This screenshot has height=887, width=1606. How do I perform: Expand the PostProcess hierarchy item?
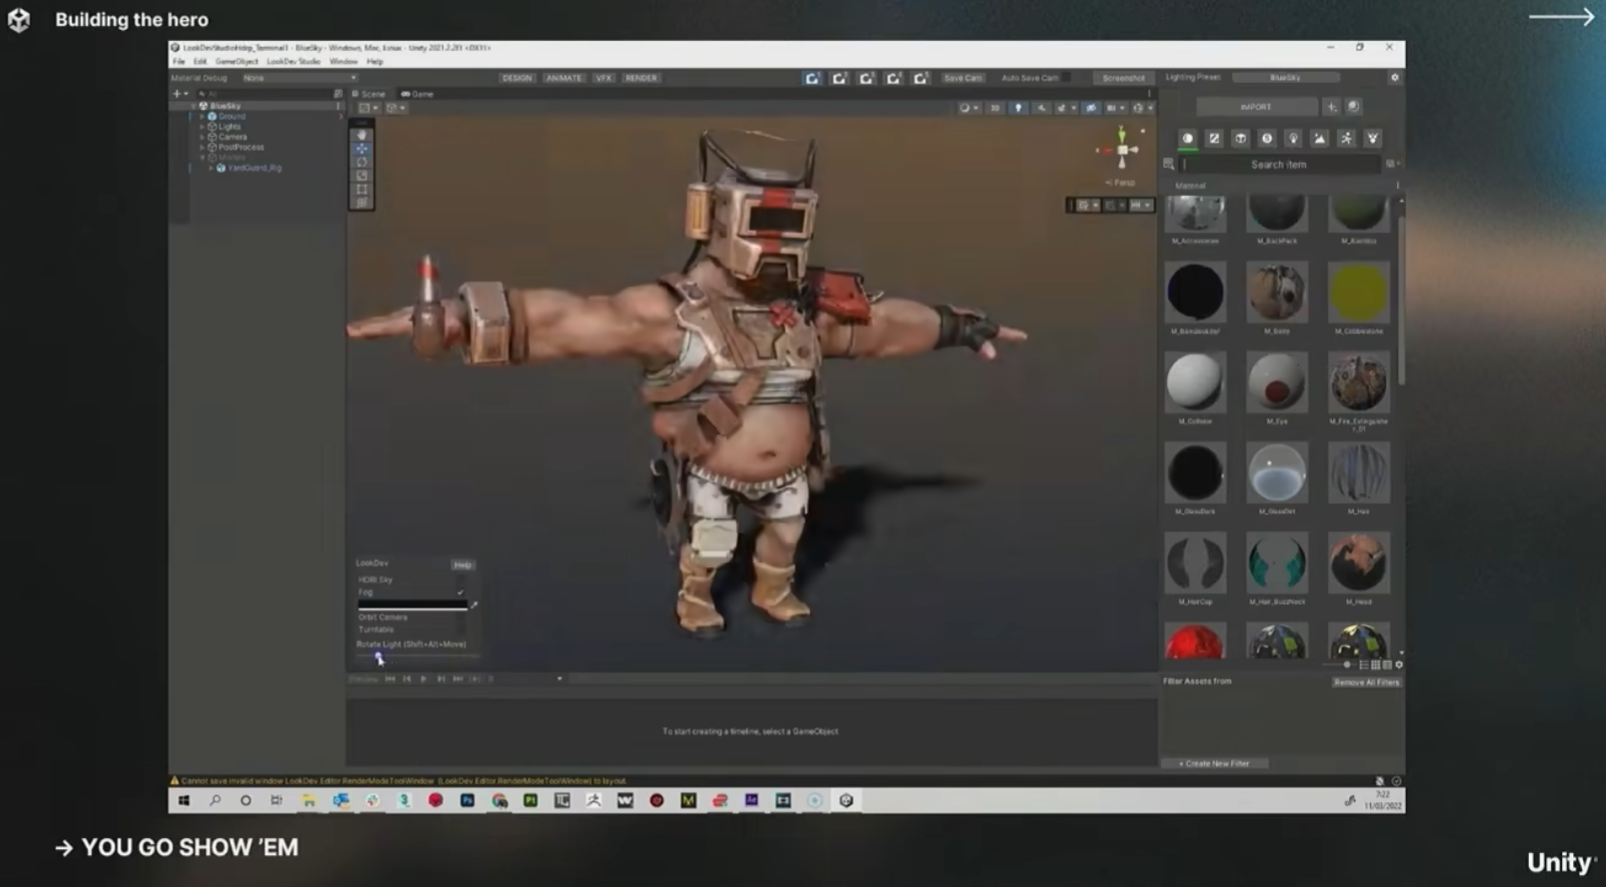click(202, 147)
